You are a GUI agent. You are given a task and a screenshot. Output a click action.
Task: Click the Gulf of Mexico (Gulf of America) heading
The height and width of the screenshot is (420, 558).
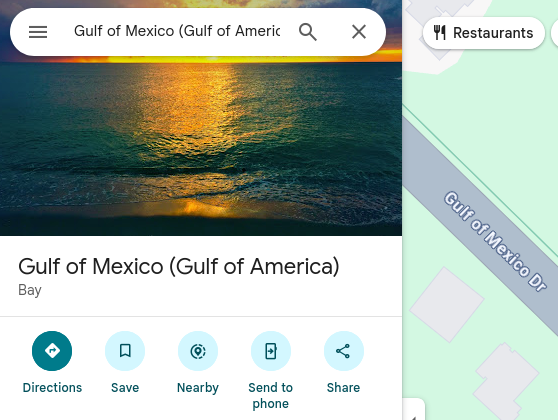tap(179, 267)
